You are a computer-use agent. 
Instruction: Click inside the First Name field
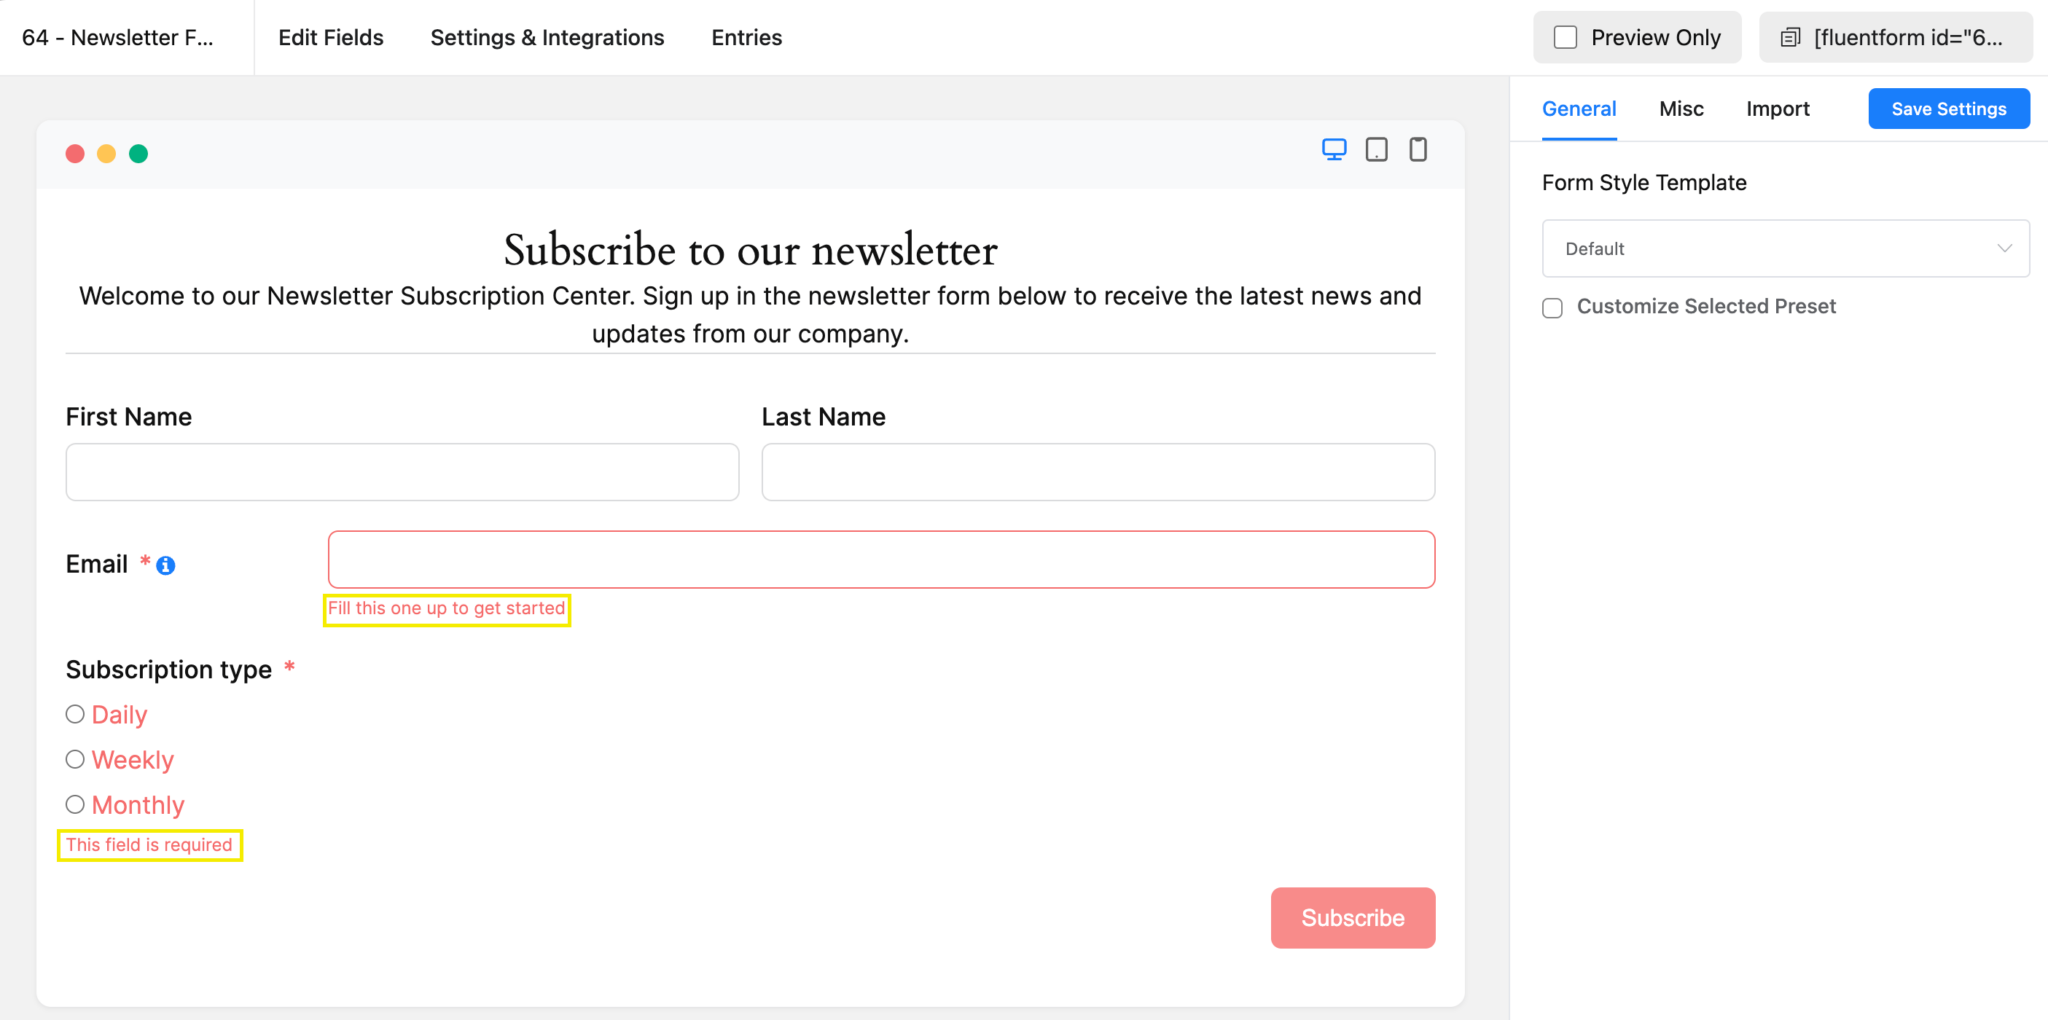click(x=401, y=471)
